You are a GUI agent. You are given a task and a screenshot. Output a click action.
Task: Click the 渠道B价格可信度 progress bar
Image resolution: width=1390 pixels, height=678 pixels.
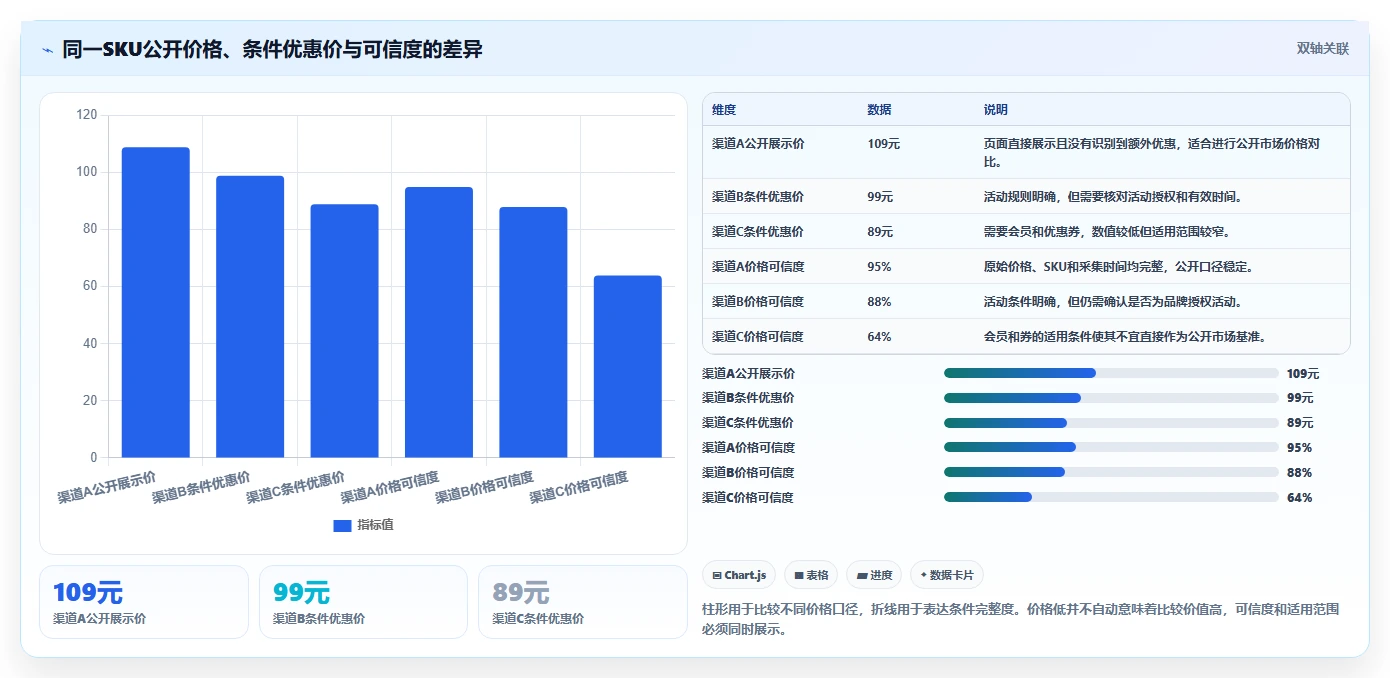pyautogui.click(x=1111, y=472)
